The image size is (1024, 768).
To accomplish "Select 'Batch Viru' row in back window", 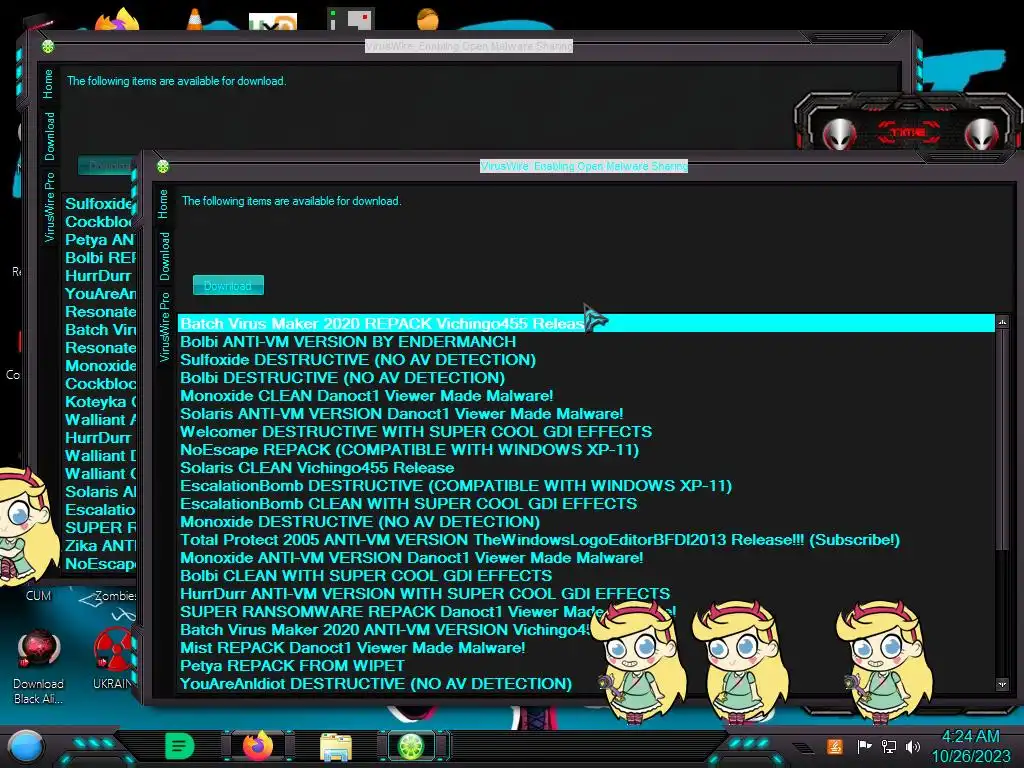I will pyautogui.click(x=99, y=330).
